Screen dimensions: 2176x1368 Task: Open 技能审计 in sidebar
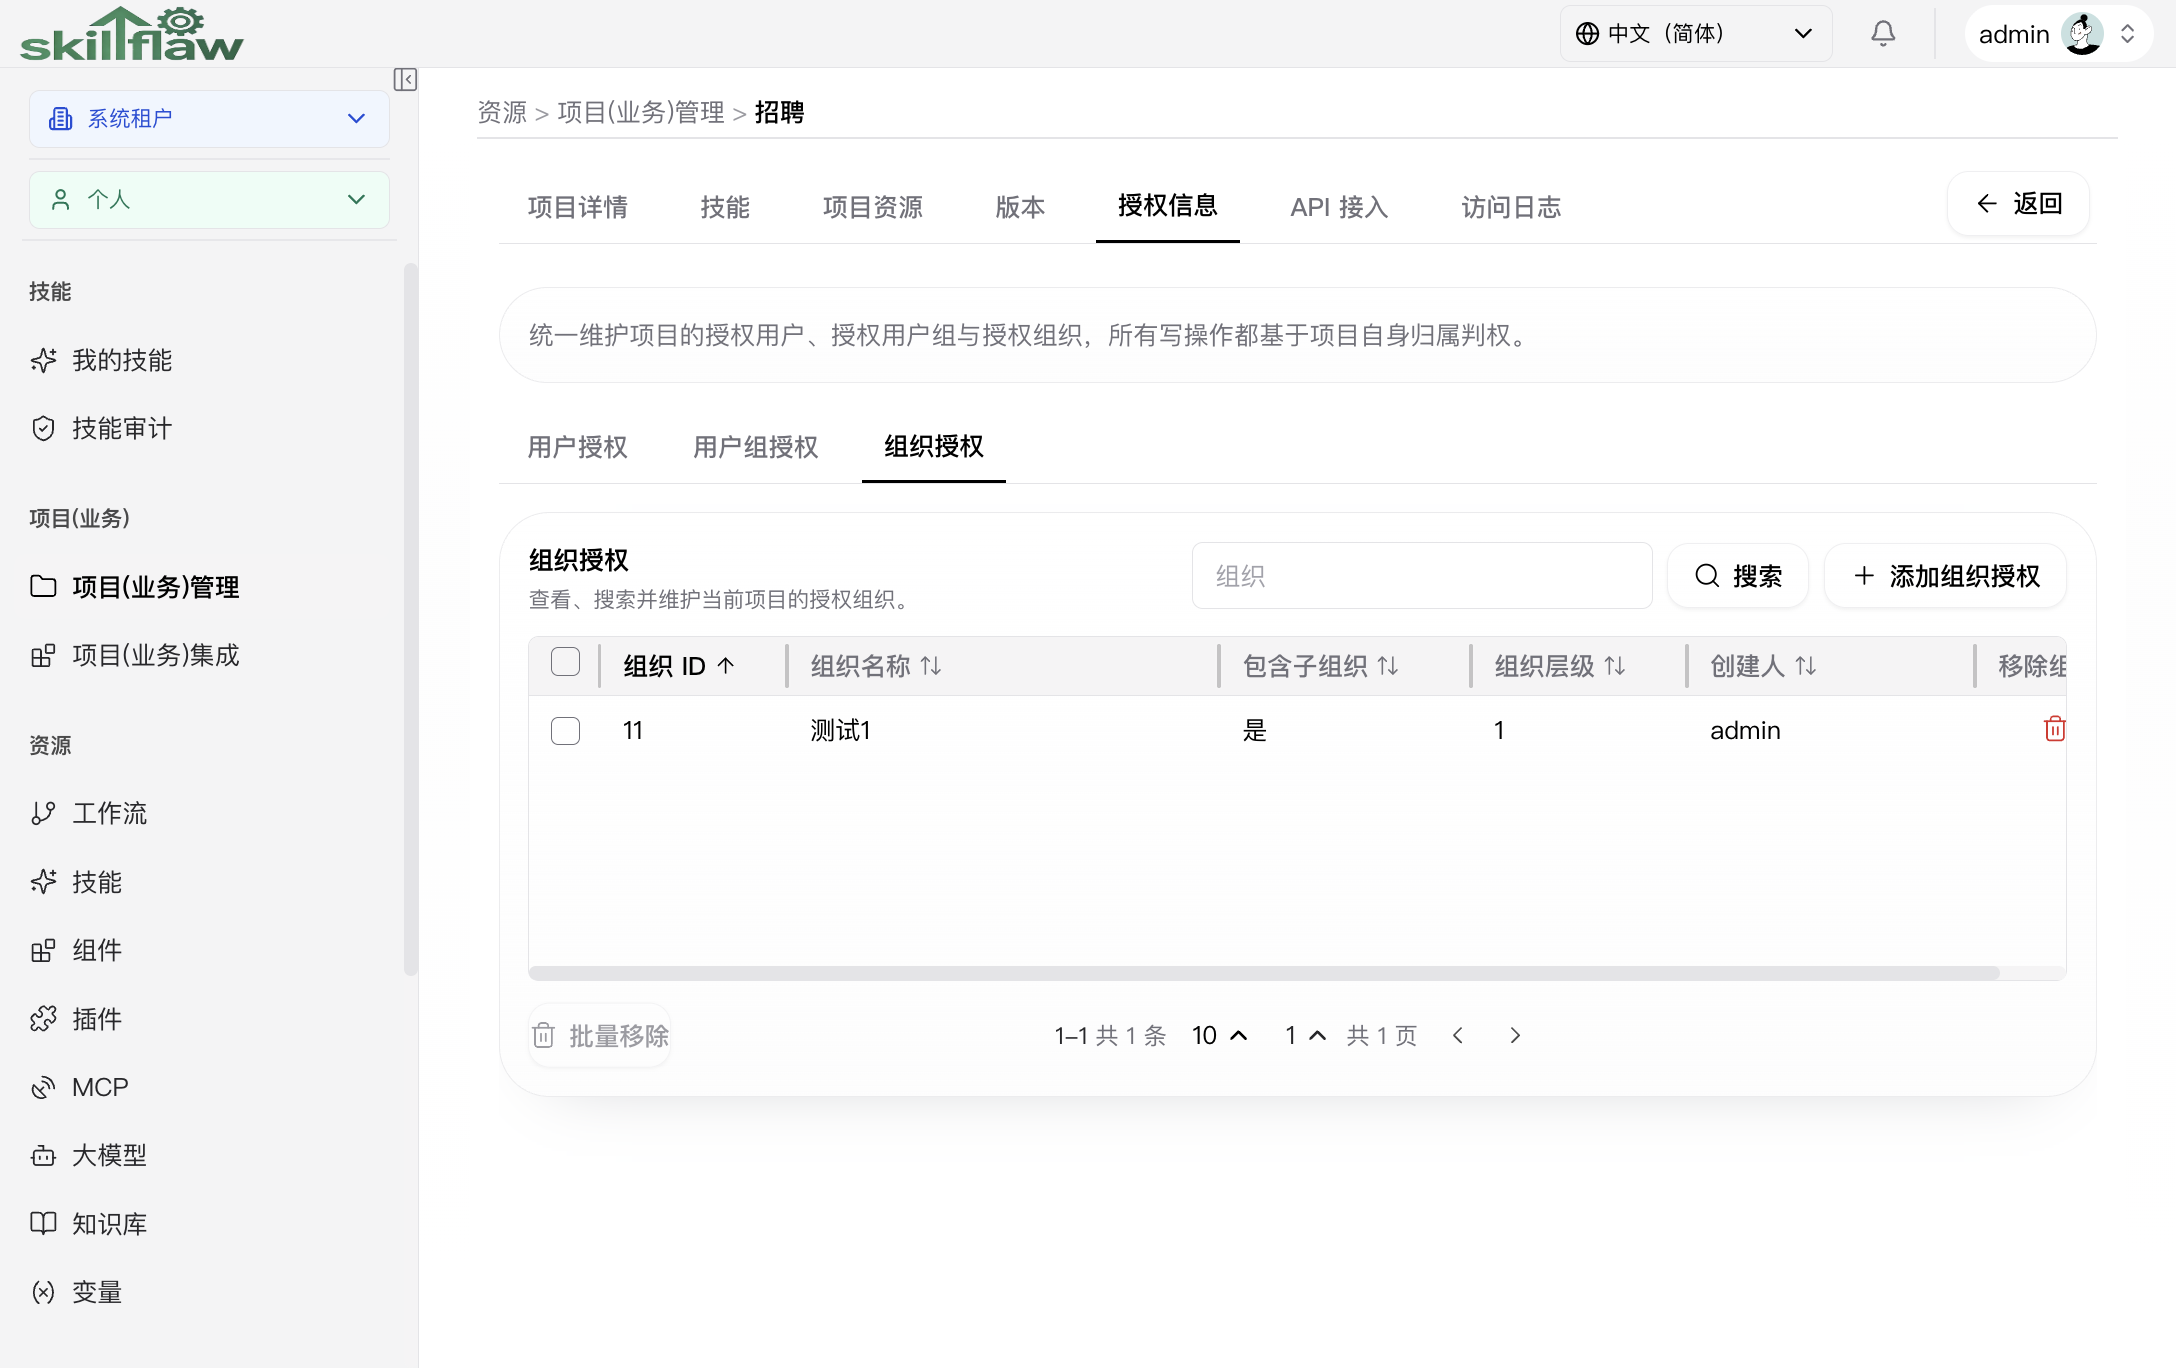click(x=121, y=428)
